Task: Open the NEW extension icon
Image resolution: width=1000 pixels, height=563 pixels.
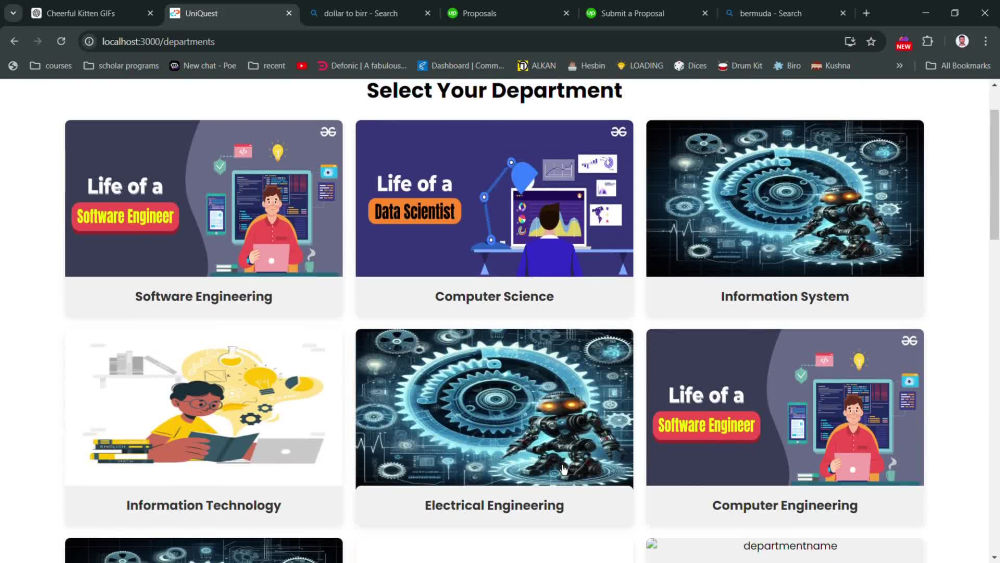Action: coord(904,42)
